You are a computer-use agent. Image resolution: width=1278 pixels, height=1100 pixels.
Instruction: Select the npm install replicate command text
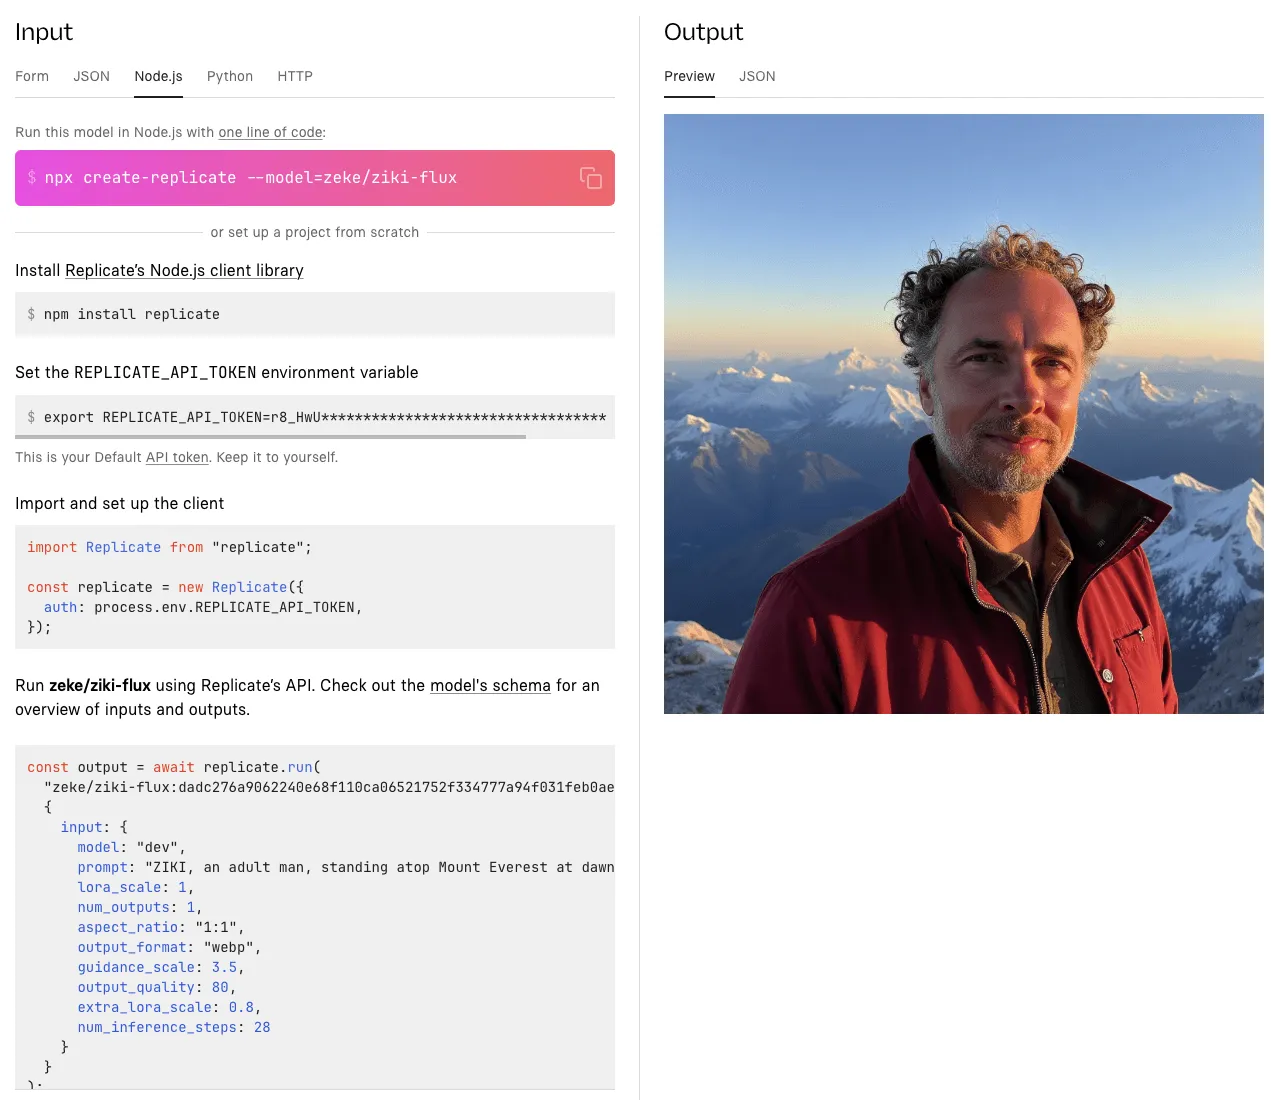[x=131, y=314]
